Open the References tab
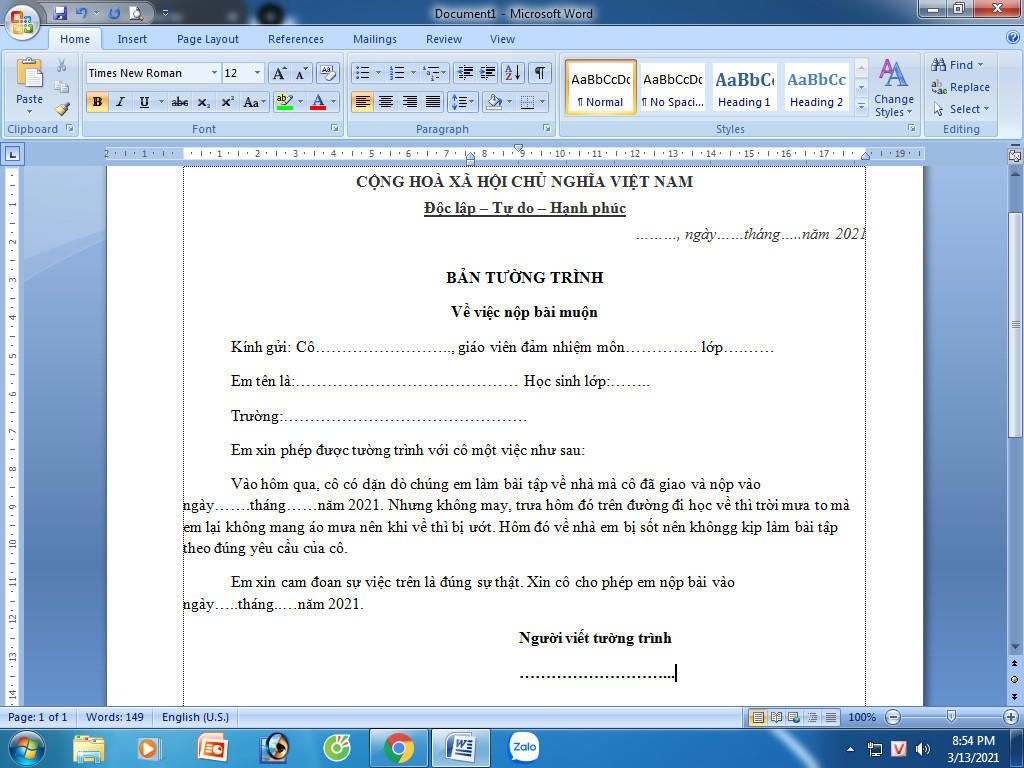 tap(296, 39)
